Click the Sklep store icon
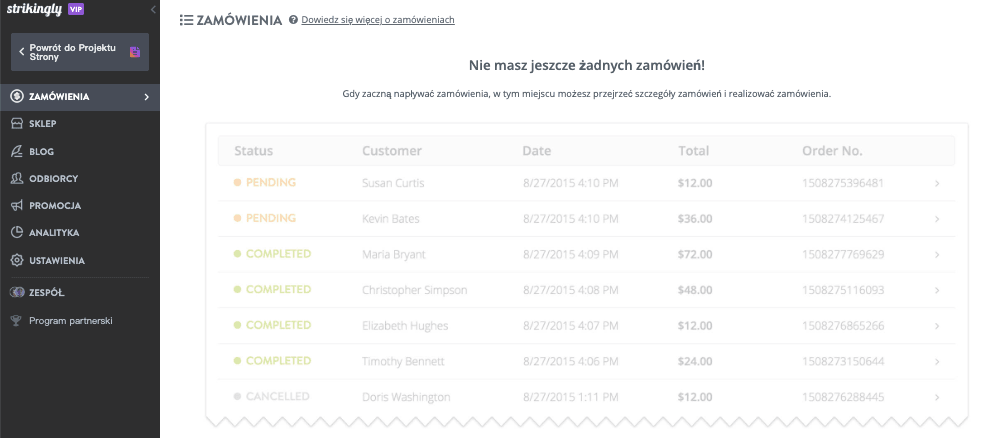Image resolution: width=981 pixels, height=438 pixels. tap(17, 124)
